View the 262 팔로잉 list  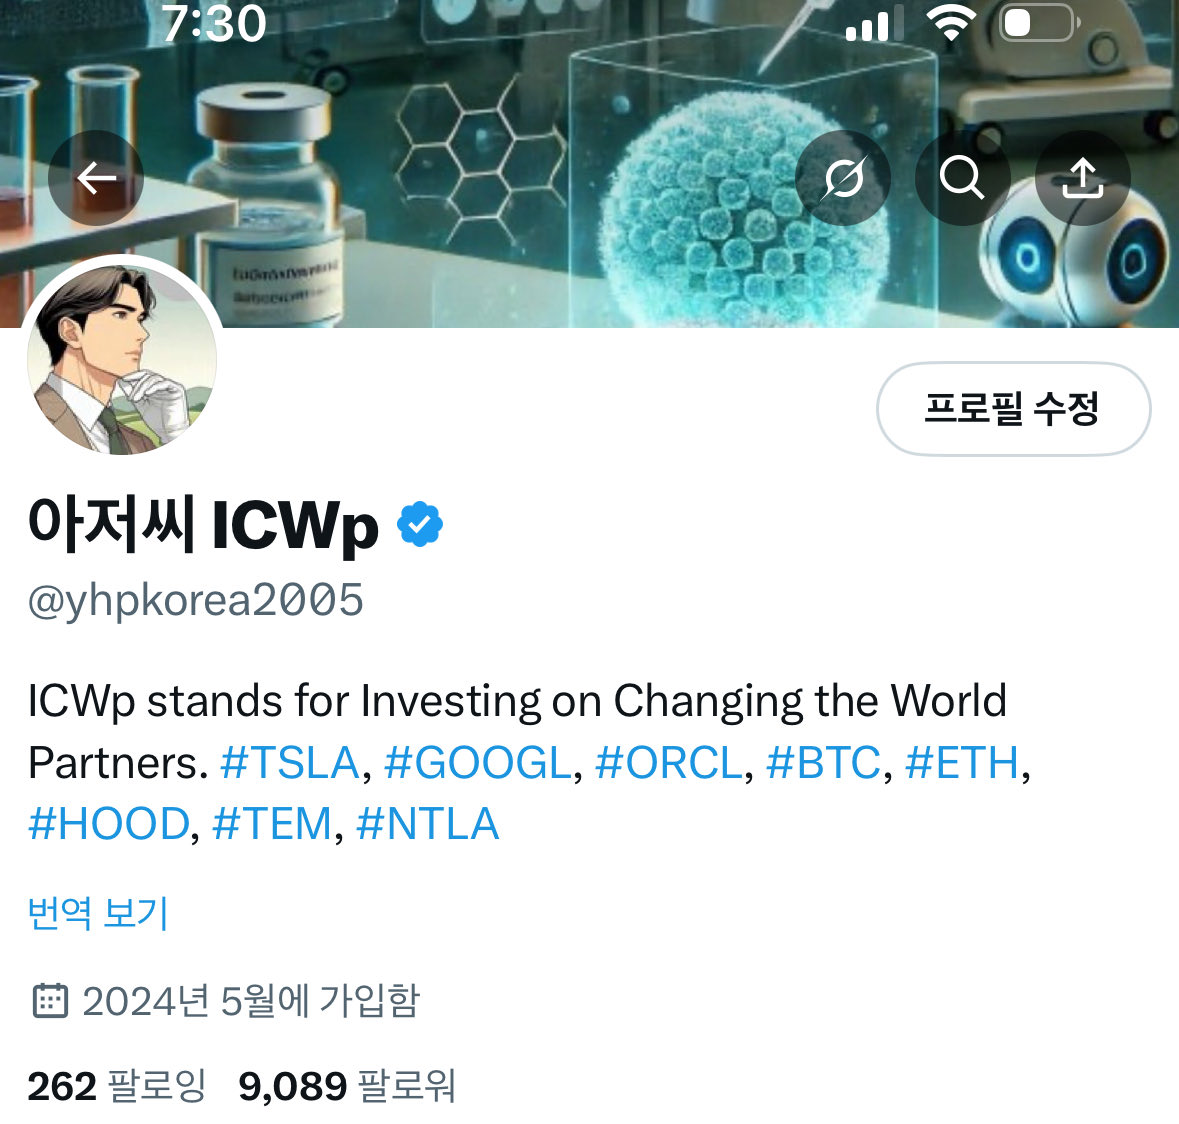point(117,1086)
